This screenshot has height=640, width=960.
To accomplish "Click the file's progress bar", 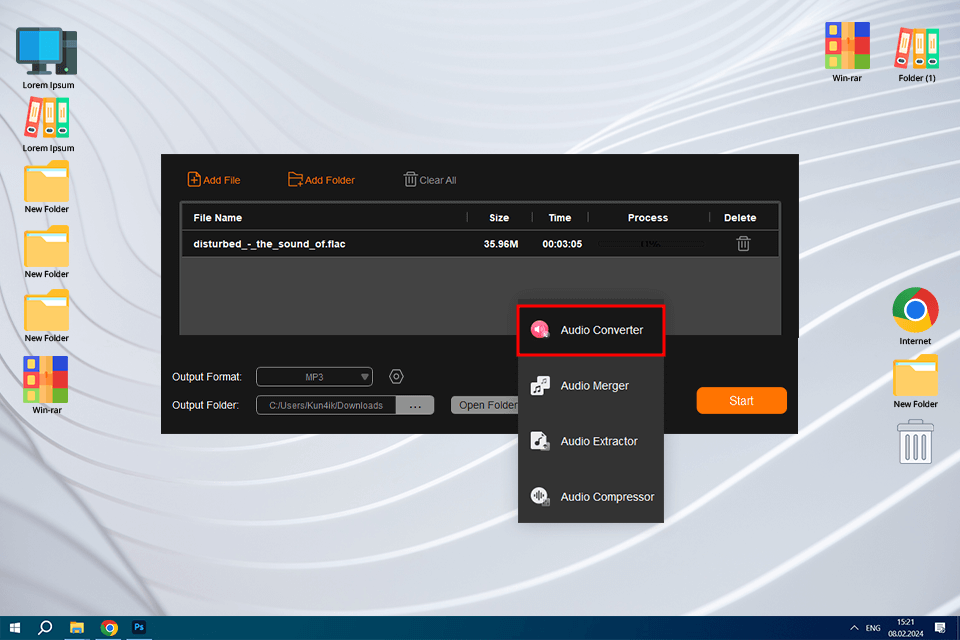I will click(650, 244).
